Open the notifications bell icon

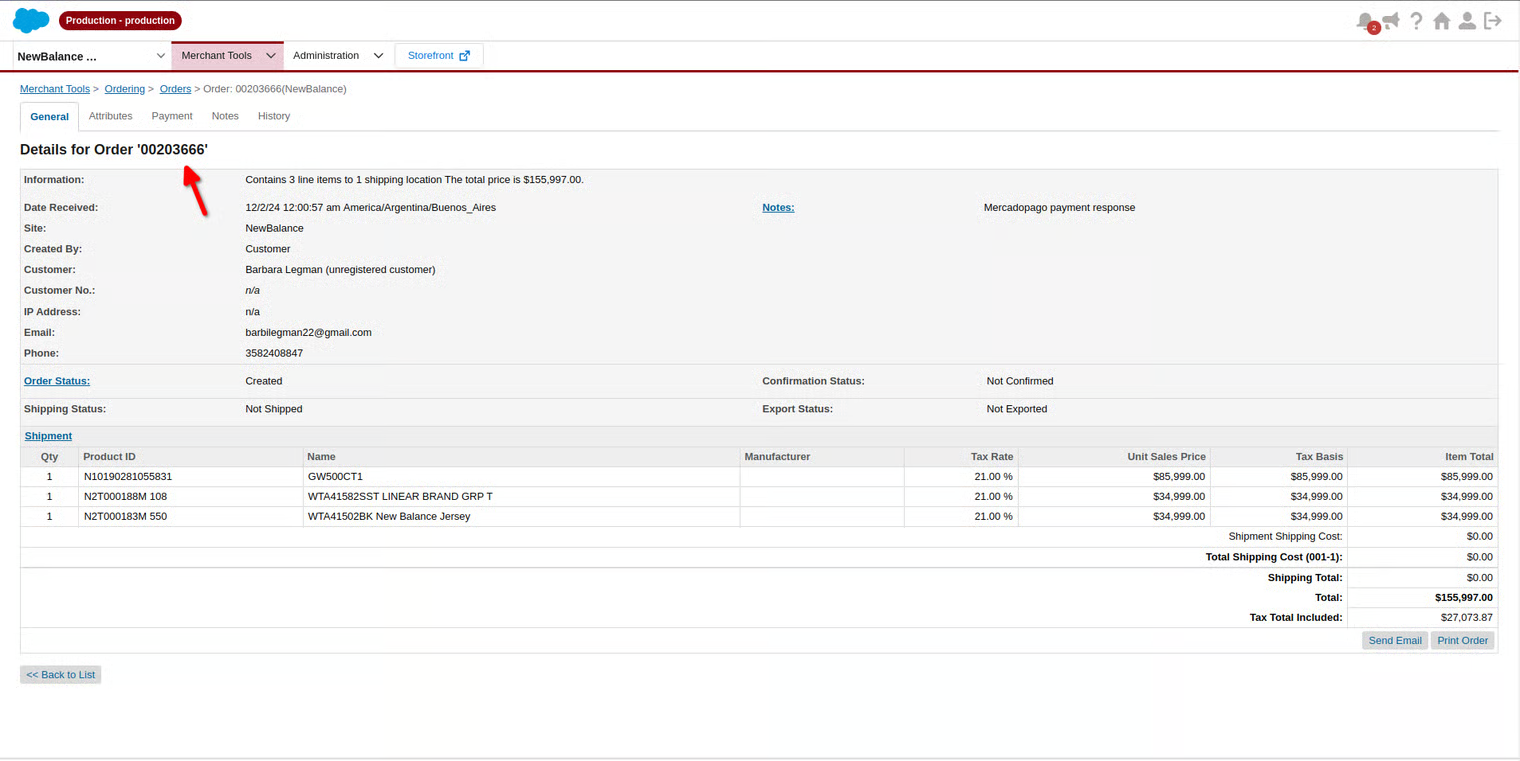1364,21
